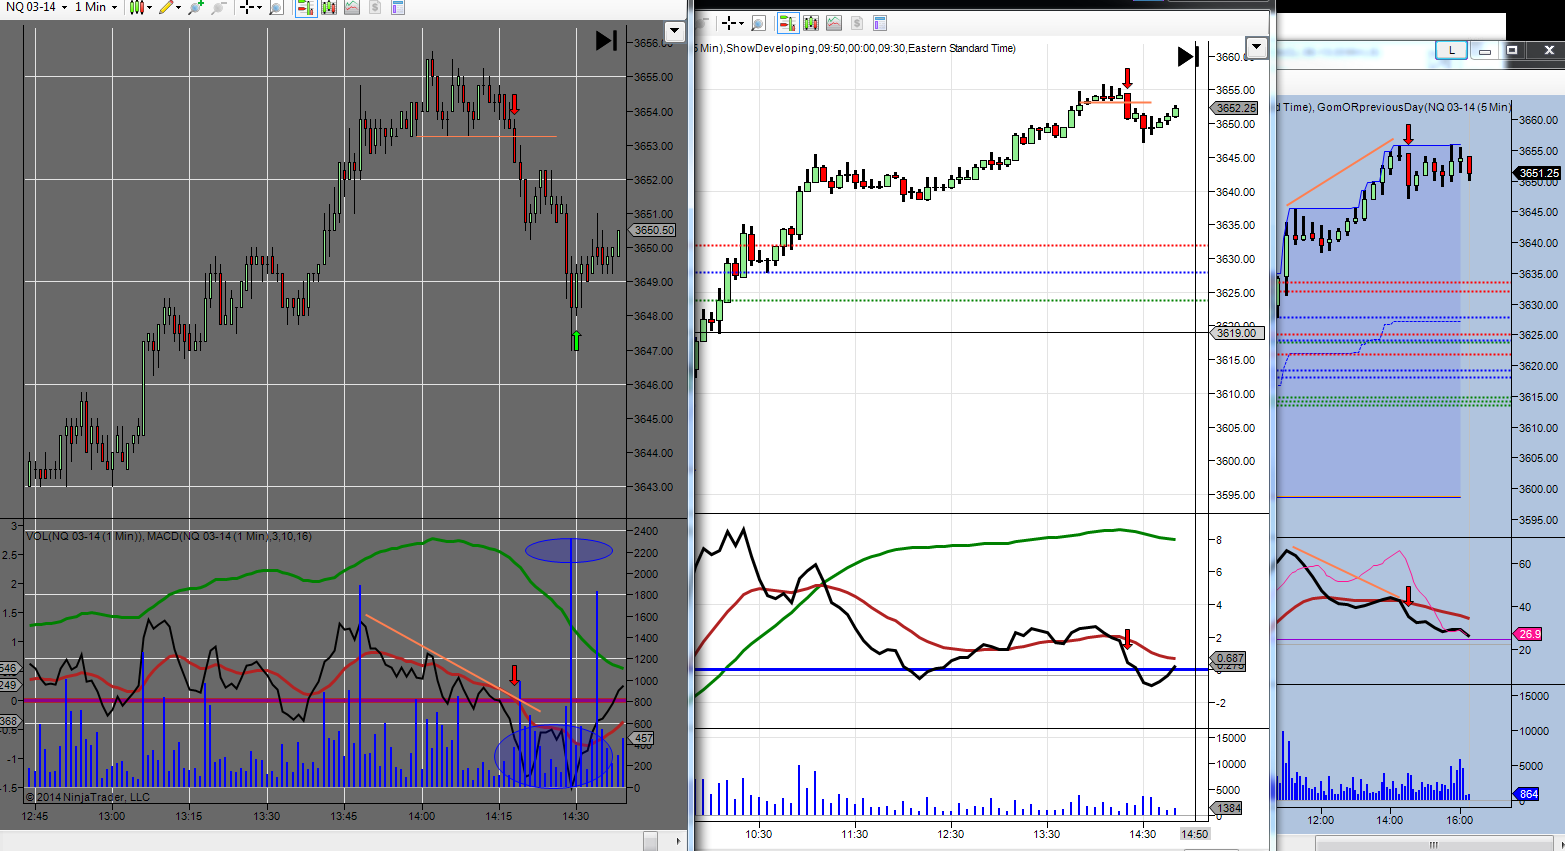1565x851 pixels.
Task: Toggle the Data Box in the 1 Min chart toolbar
Action: click(x=276, y=7)
